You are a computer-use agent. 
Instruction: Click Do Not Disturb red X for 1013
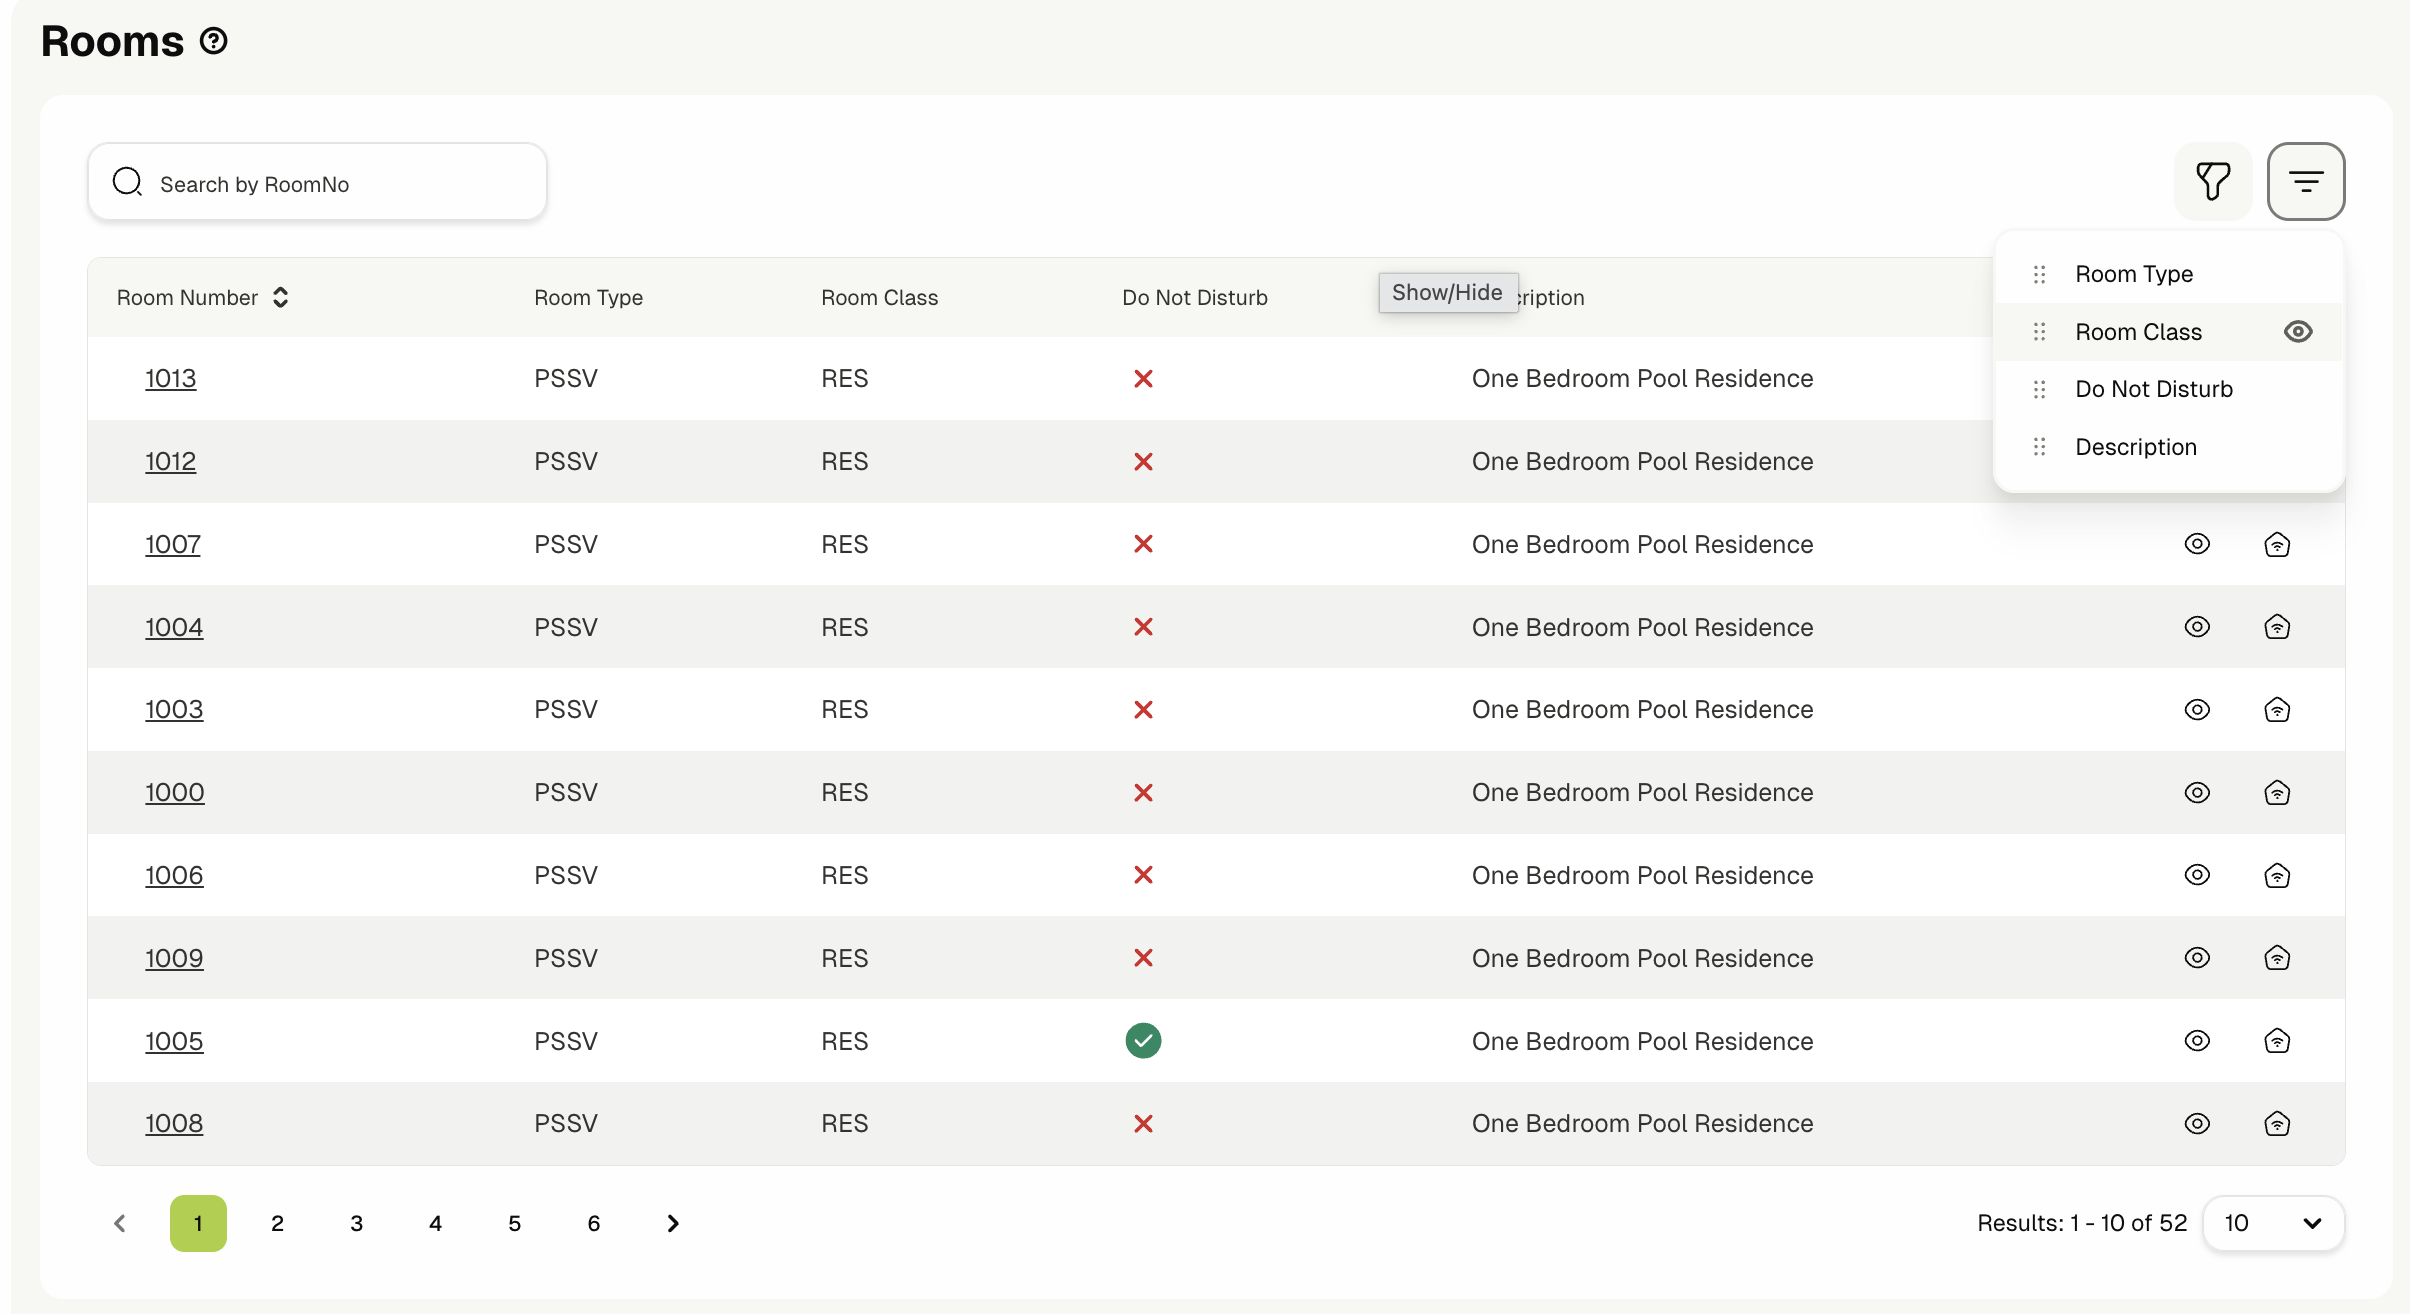[1143, 379]
